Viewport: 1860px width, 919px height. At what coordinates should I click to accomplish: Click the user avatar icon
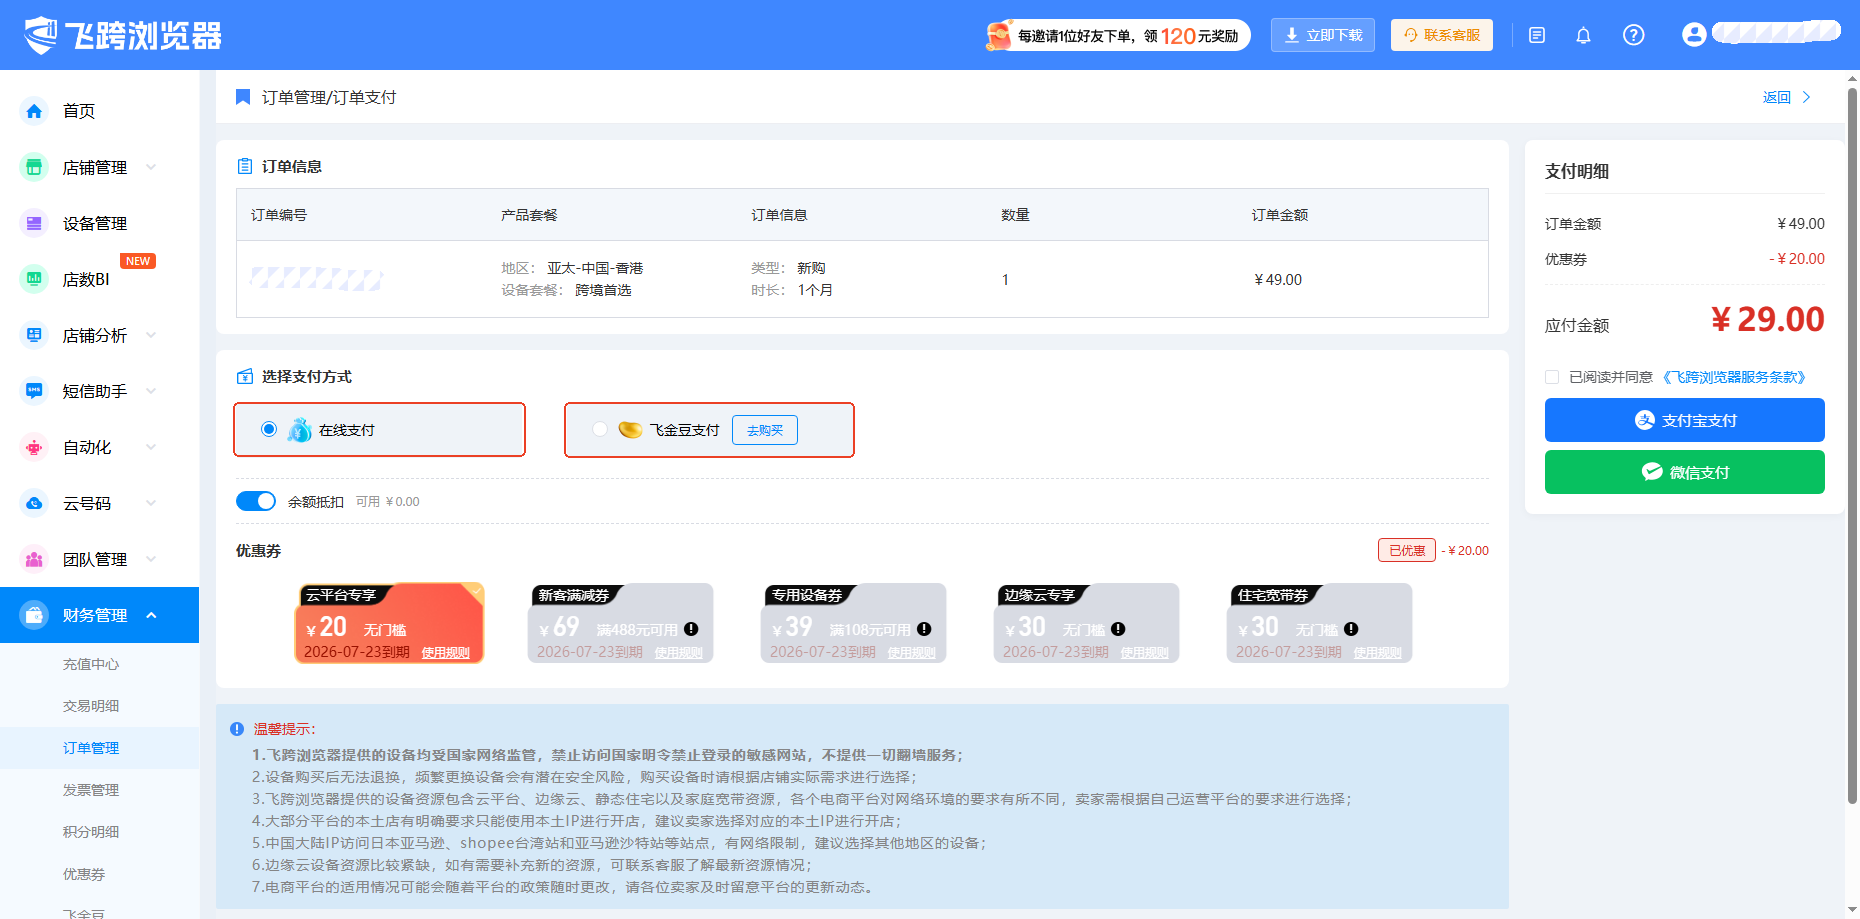[x=1694, y=35]
